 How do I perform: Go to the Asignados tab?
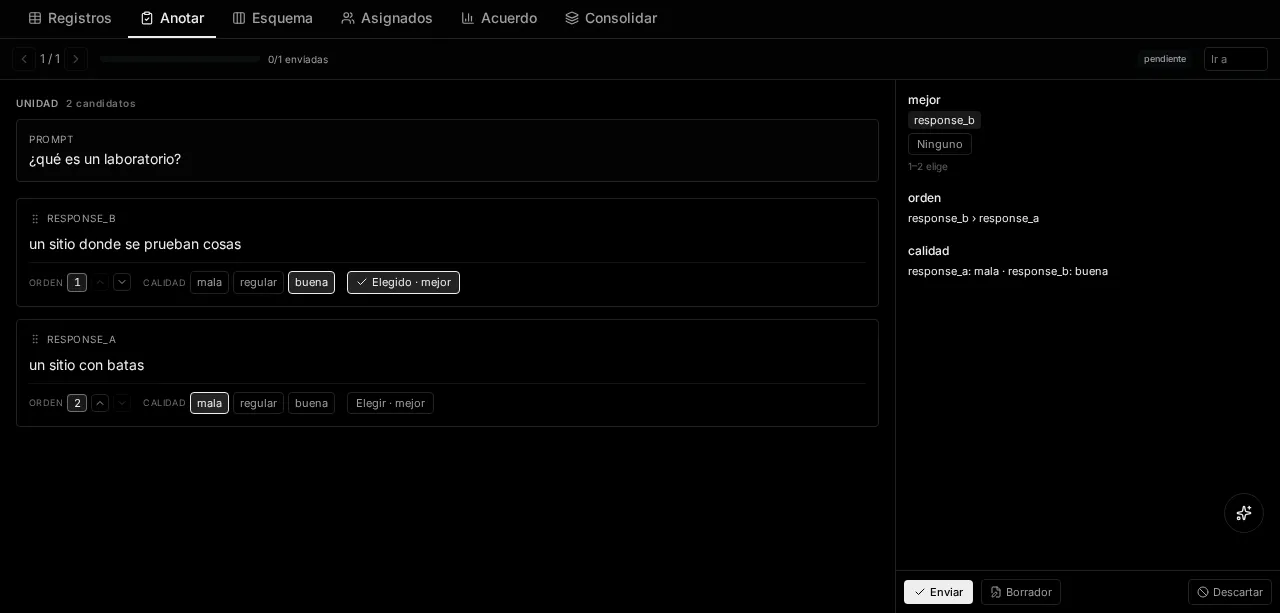coord(387,18)
